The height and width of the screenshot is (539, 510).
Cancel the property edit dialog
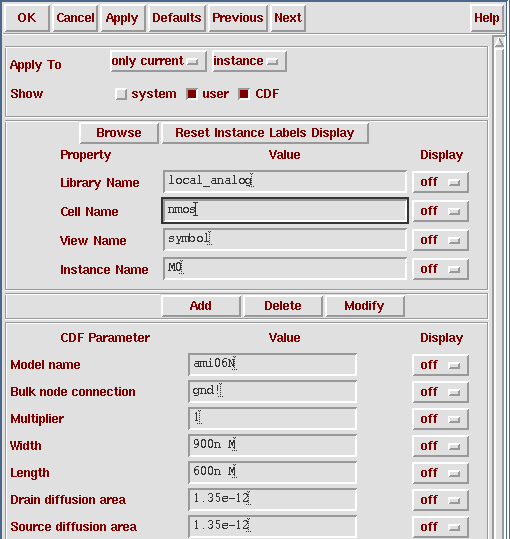75,18
